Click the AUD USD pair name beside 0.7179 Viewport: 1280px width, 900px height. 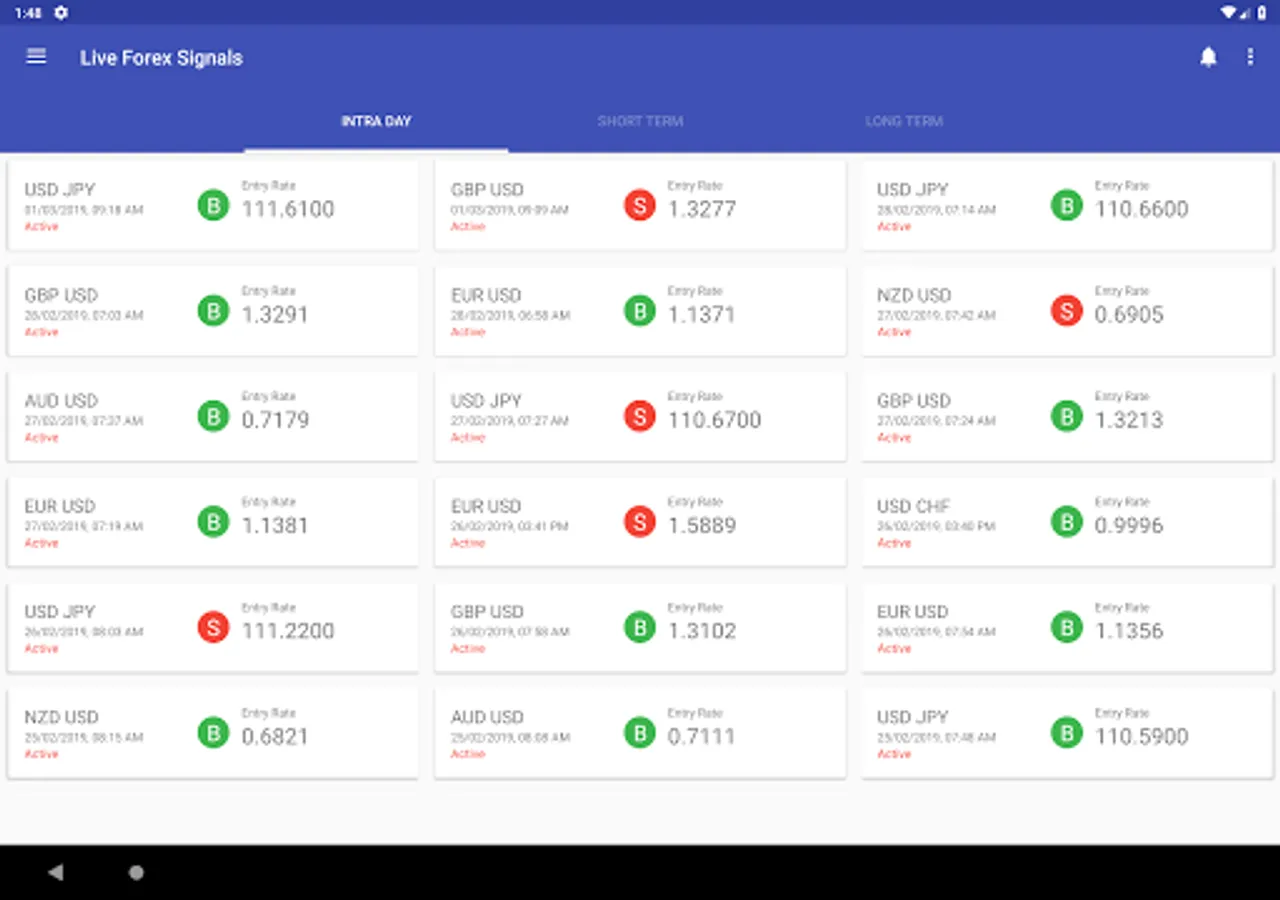tap(61, 401)
